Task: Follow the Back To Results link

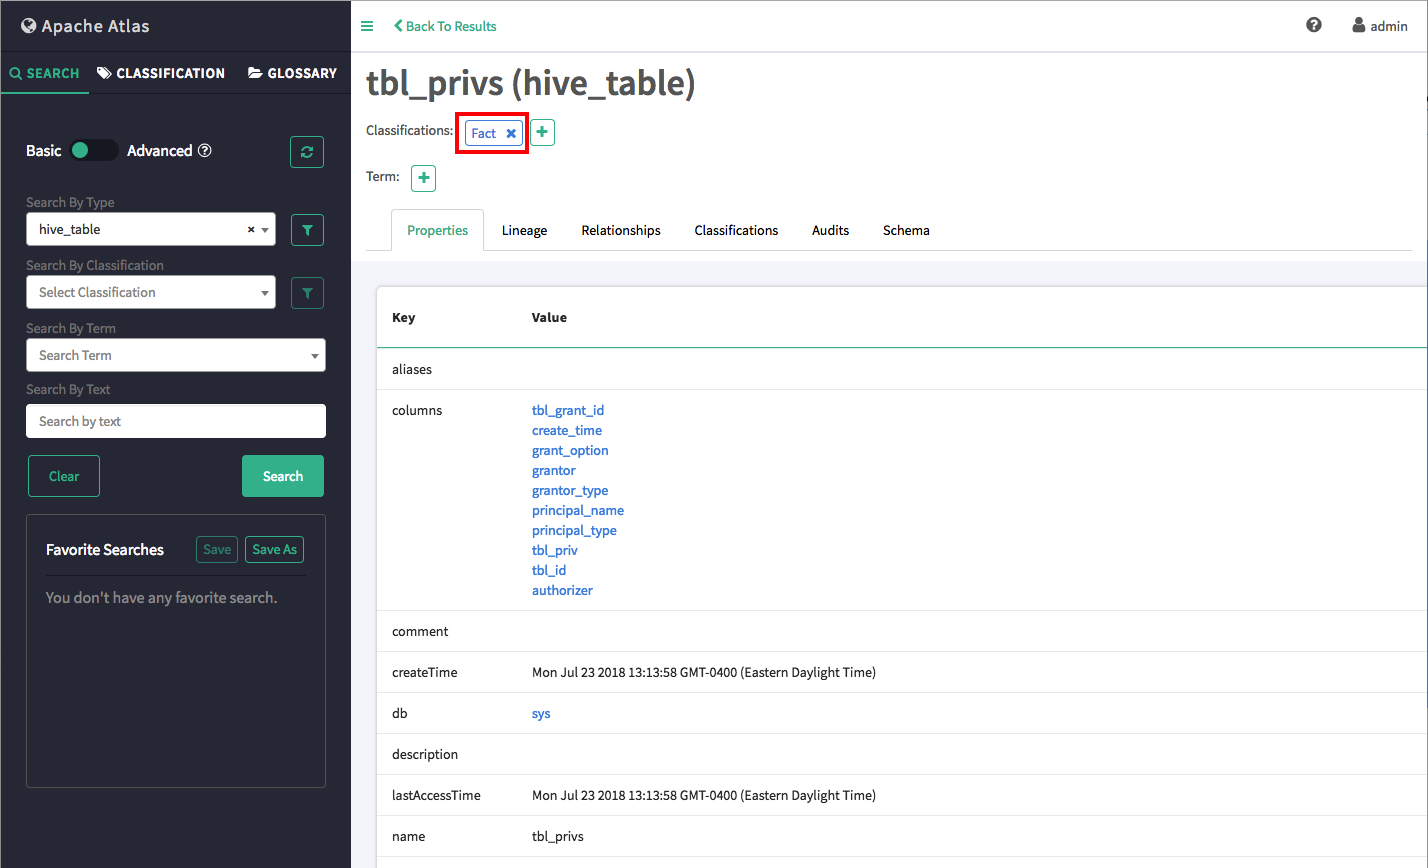Action: tap(445, 26)
